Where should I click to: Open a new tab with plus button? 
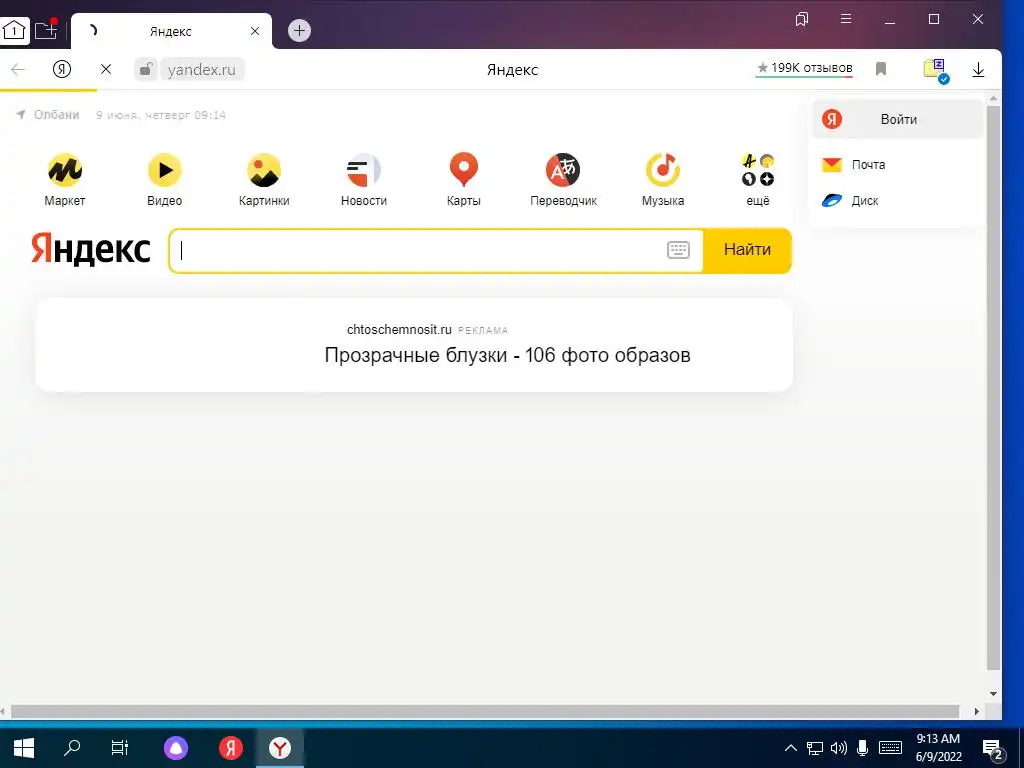(299, 30)
